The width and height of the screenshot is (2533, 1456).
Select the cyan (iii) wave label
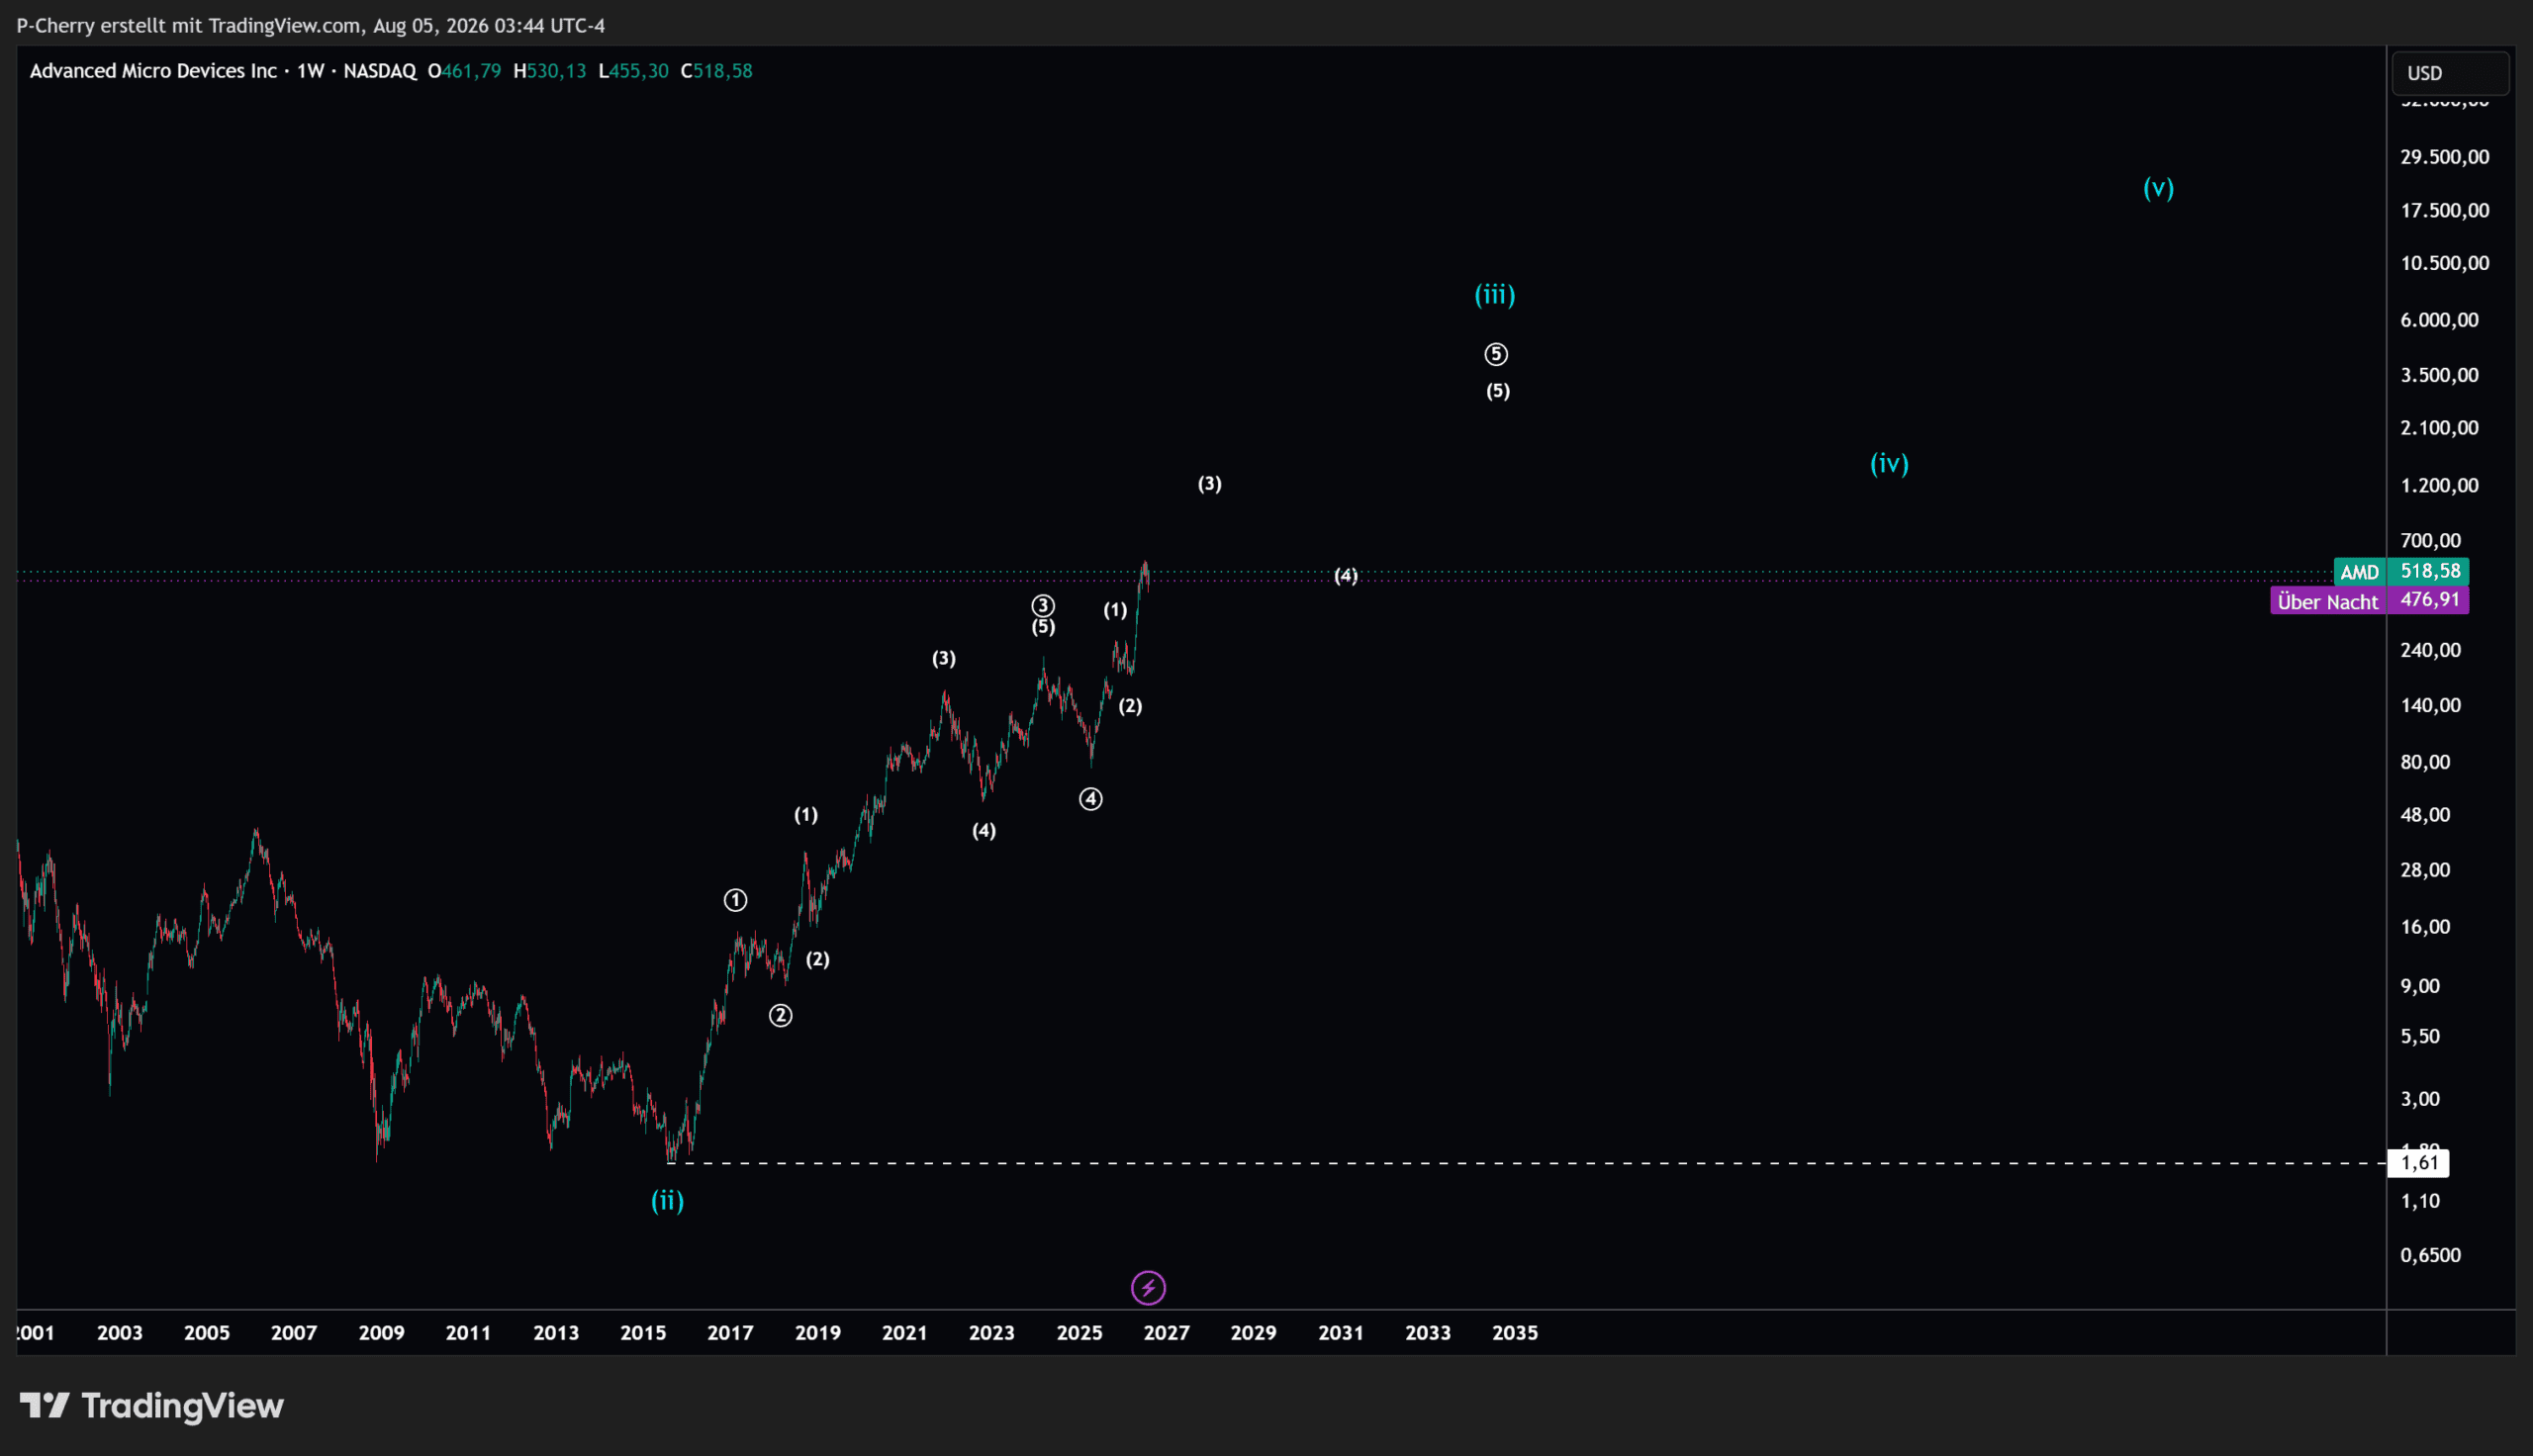click(1495, 295)
